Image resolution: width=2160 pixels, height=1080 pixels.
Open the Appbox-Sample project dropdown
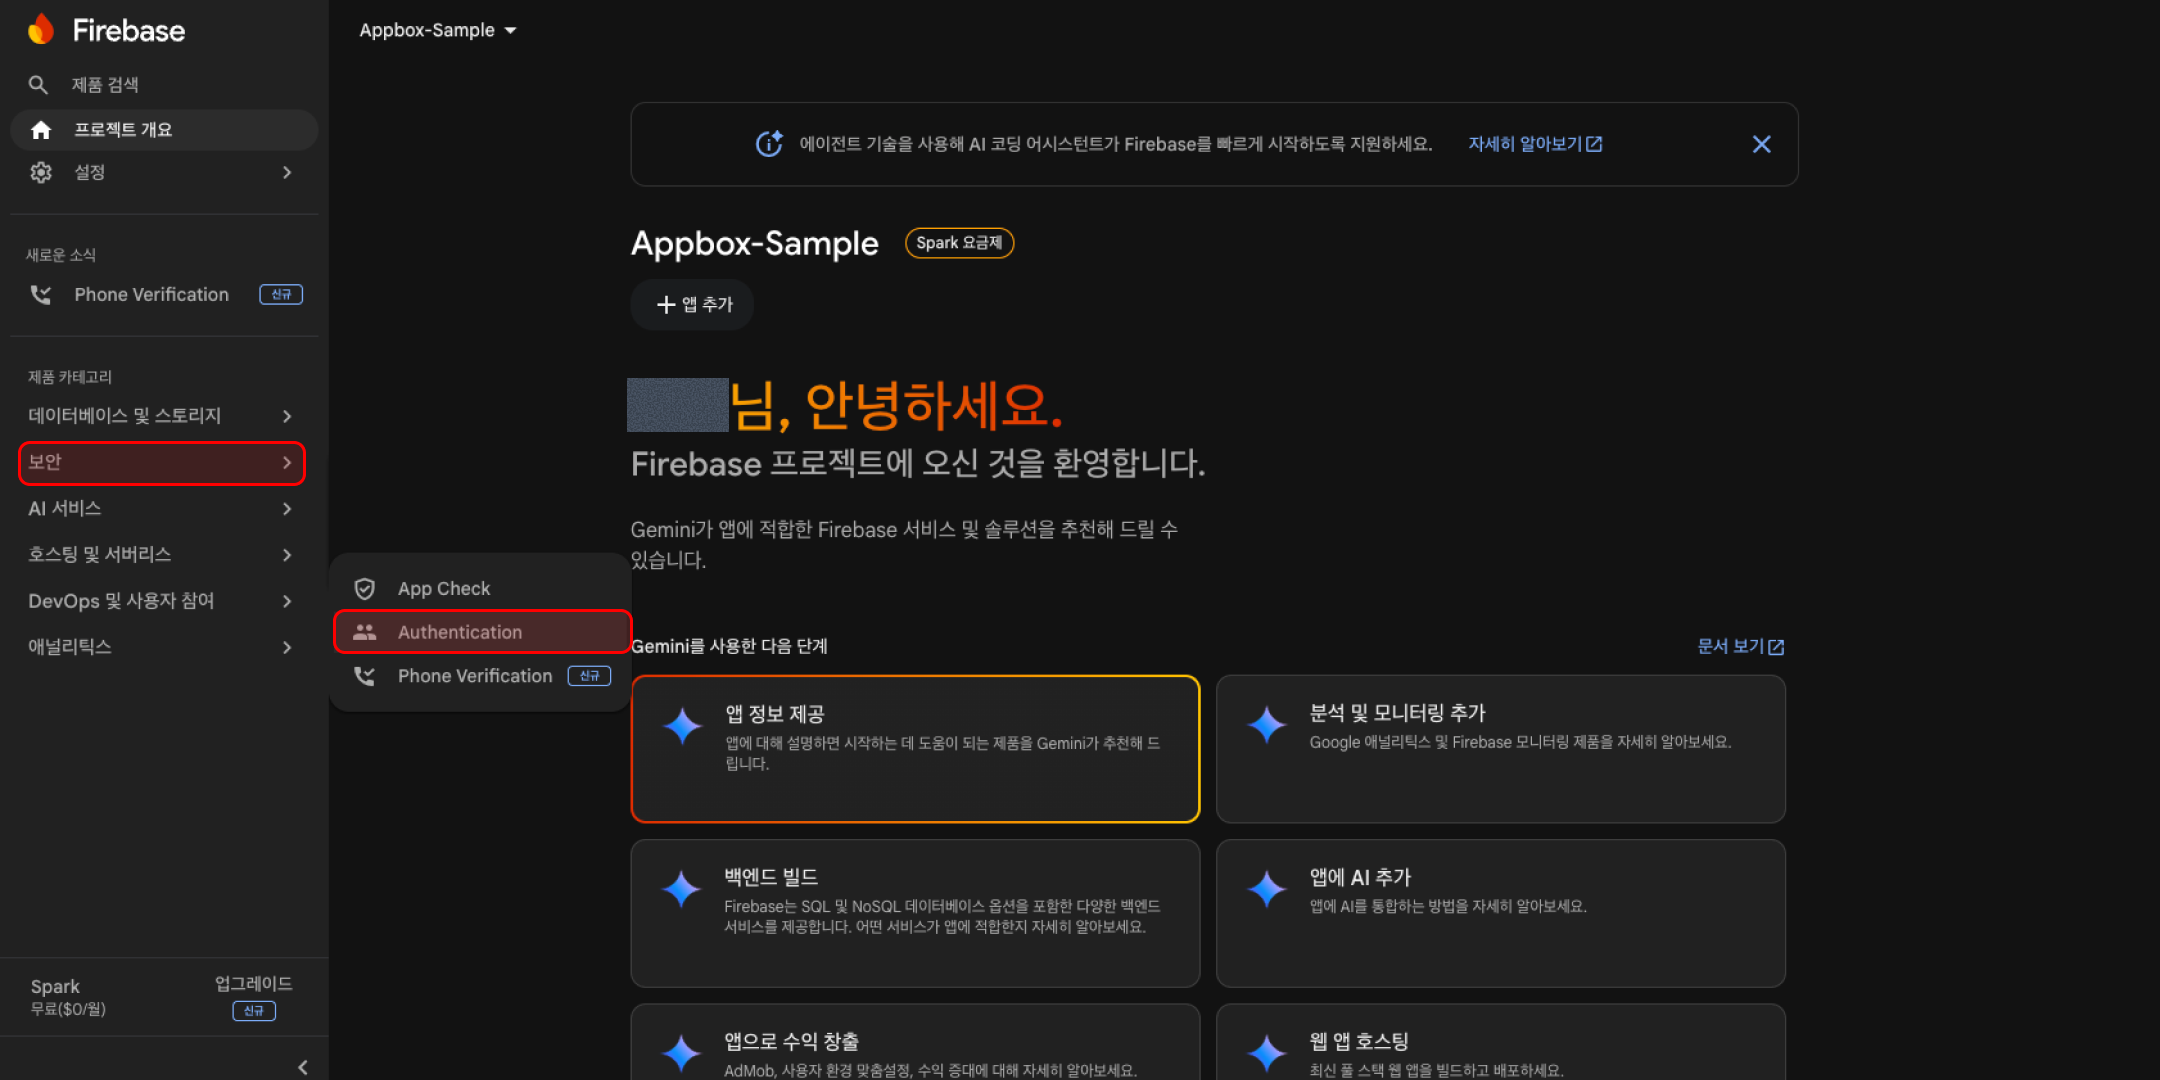coord(438,30)
